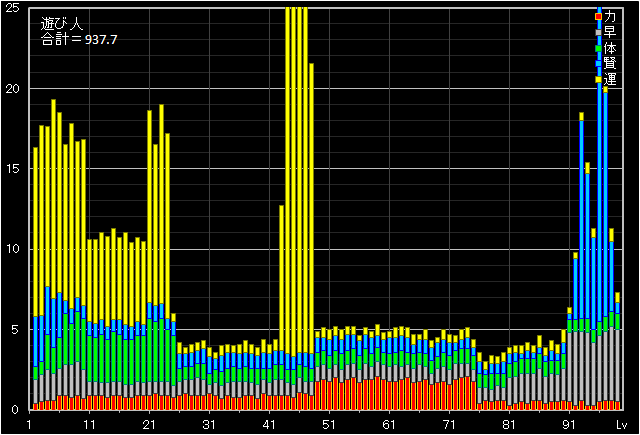Select the 早 legend label
Image resolution: width=640 pixels, height=435 pixels.
point(610,32)
